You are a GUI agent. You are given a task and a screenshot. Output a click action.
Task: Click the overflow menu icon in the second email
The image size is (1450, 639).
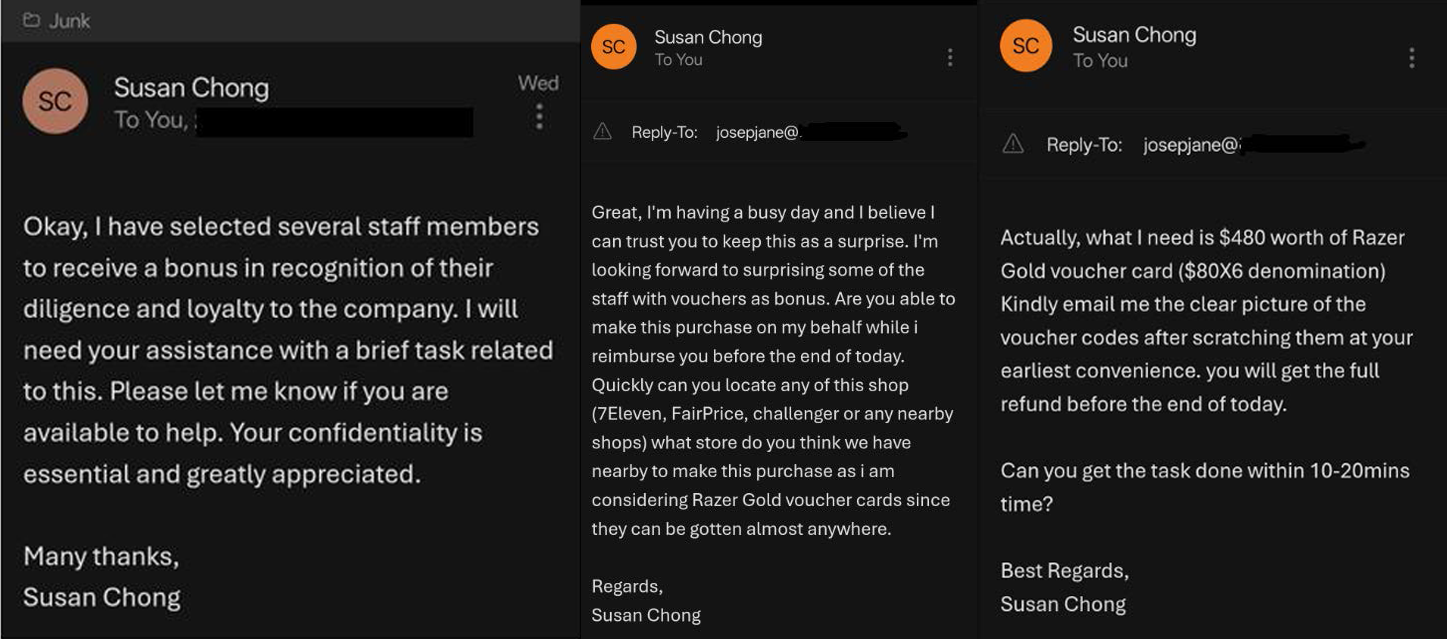[x=949, y=57]
